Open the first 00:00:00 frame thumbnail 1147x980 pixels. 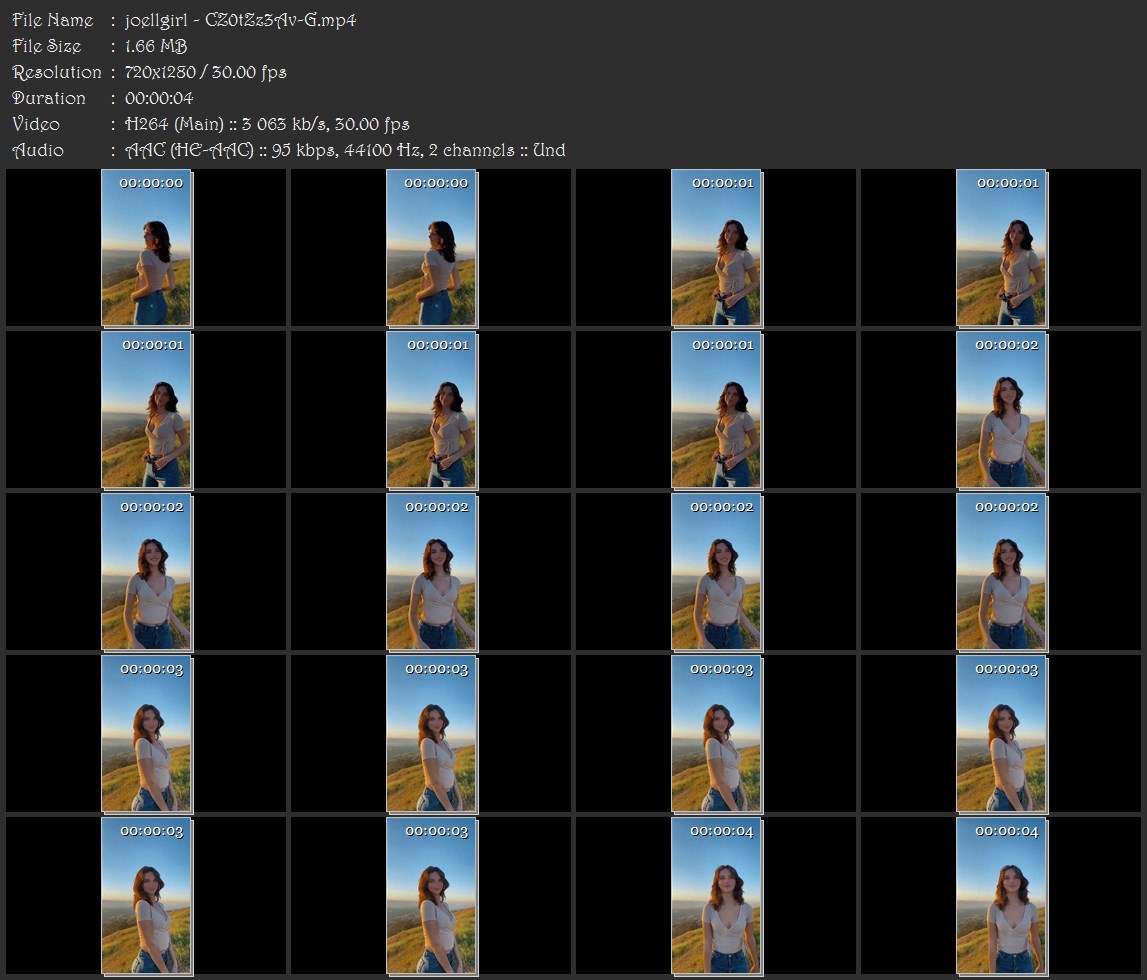tap(146, 248)
